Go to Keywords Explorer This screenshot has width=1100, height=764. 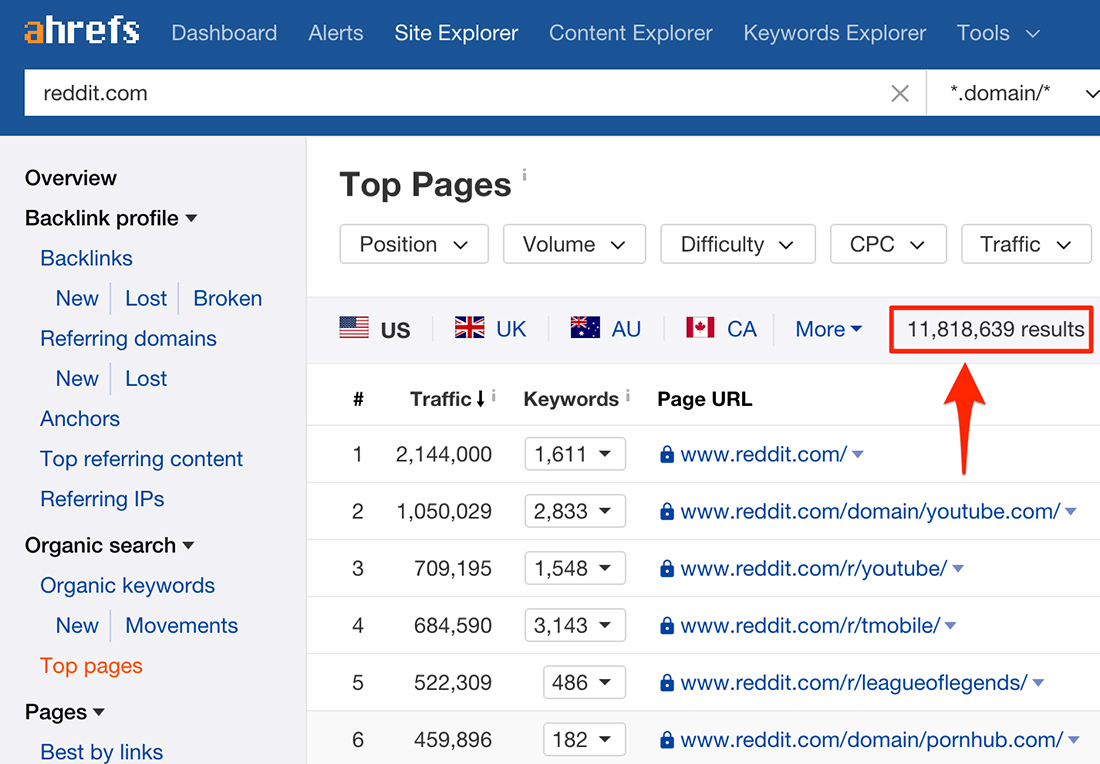(x=835, y=33)
